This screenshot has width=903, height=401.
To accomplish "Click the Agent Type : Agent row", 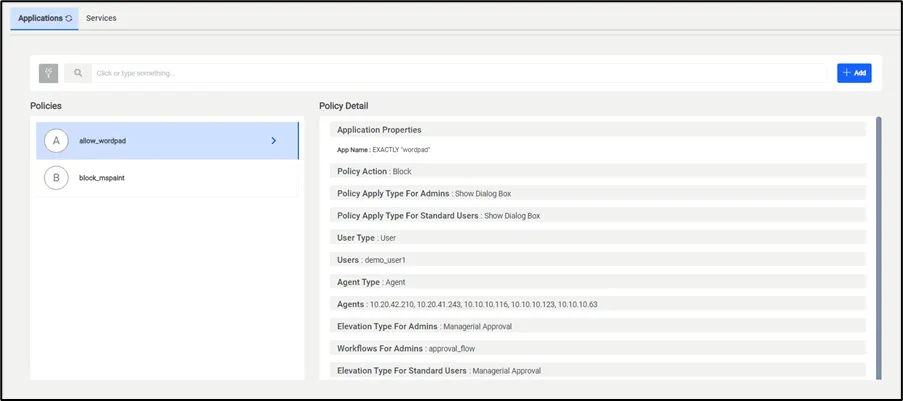I will 598,282.
